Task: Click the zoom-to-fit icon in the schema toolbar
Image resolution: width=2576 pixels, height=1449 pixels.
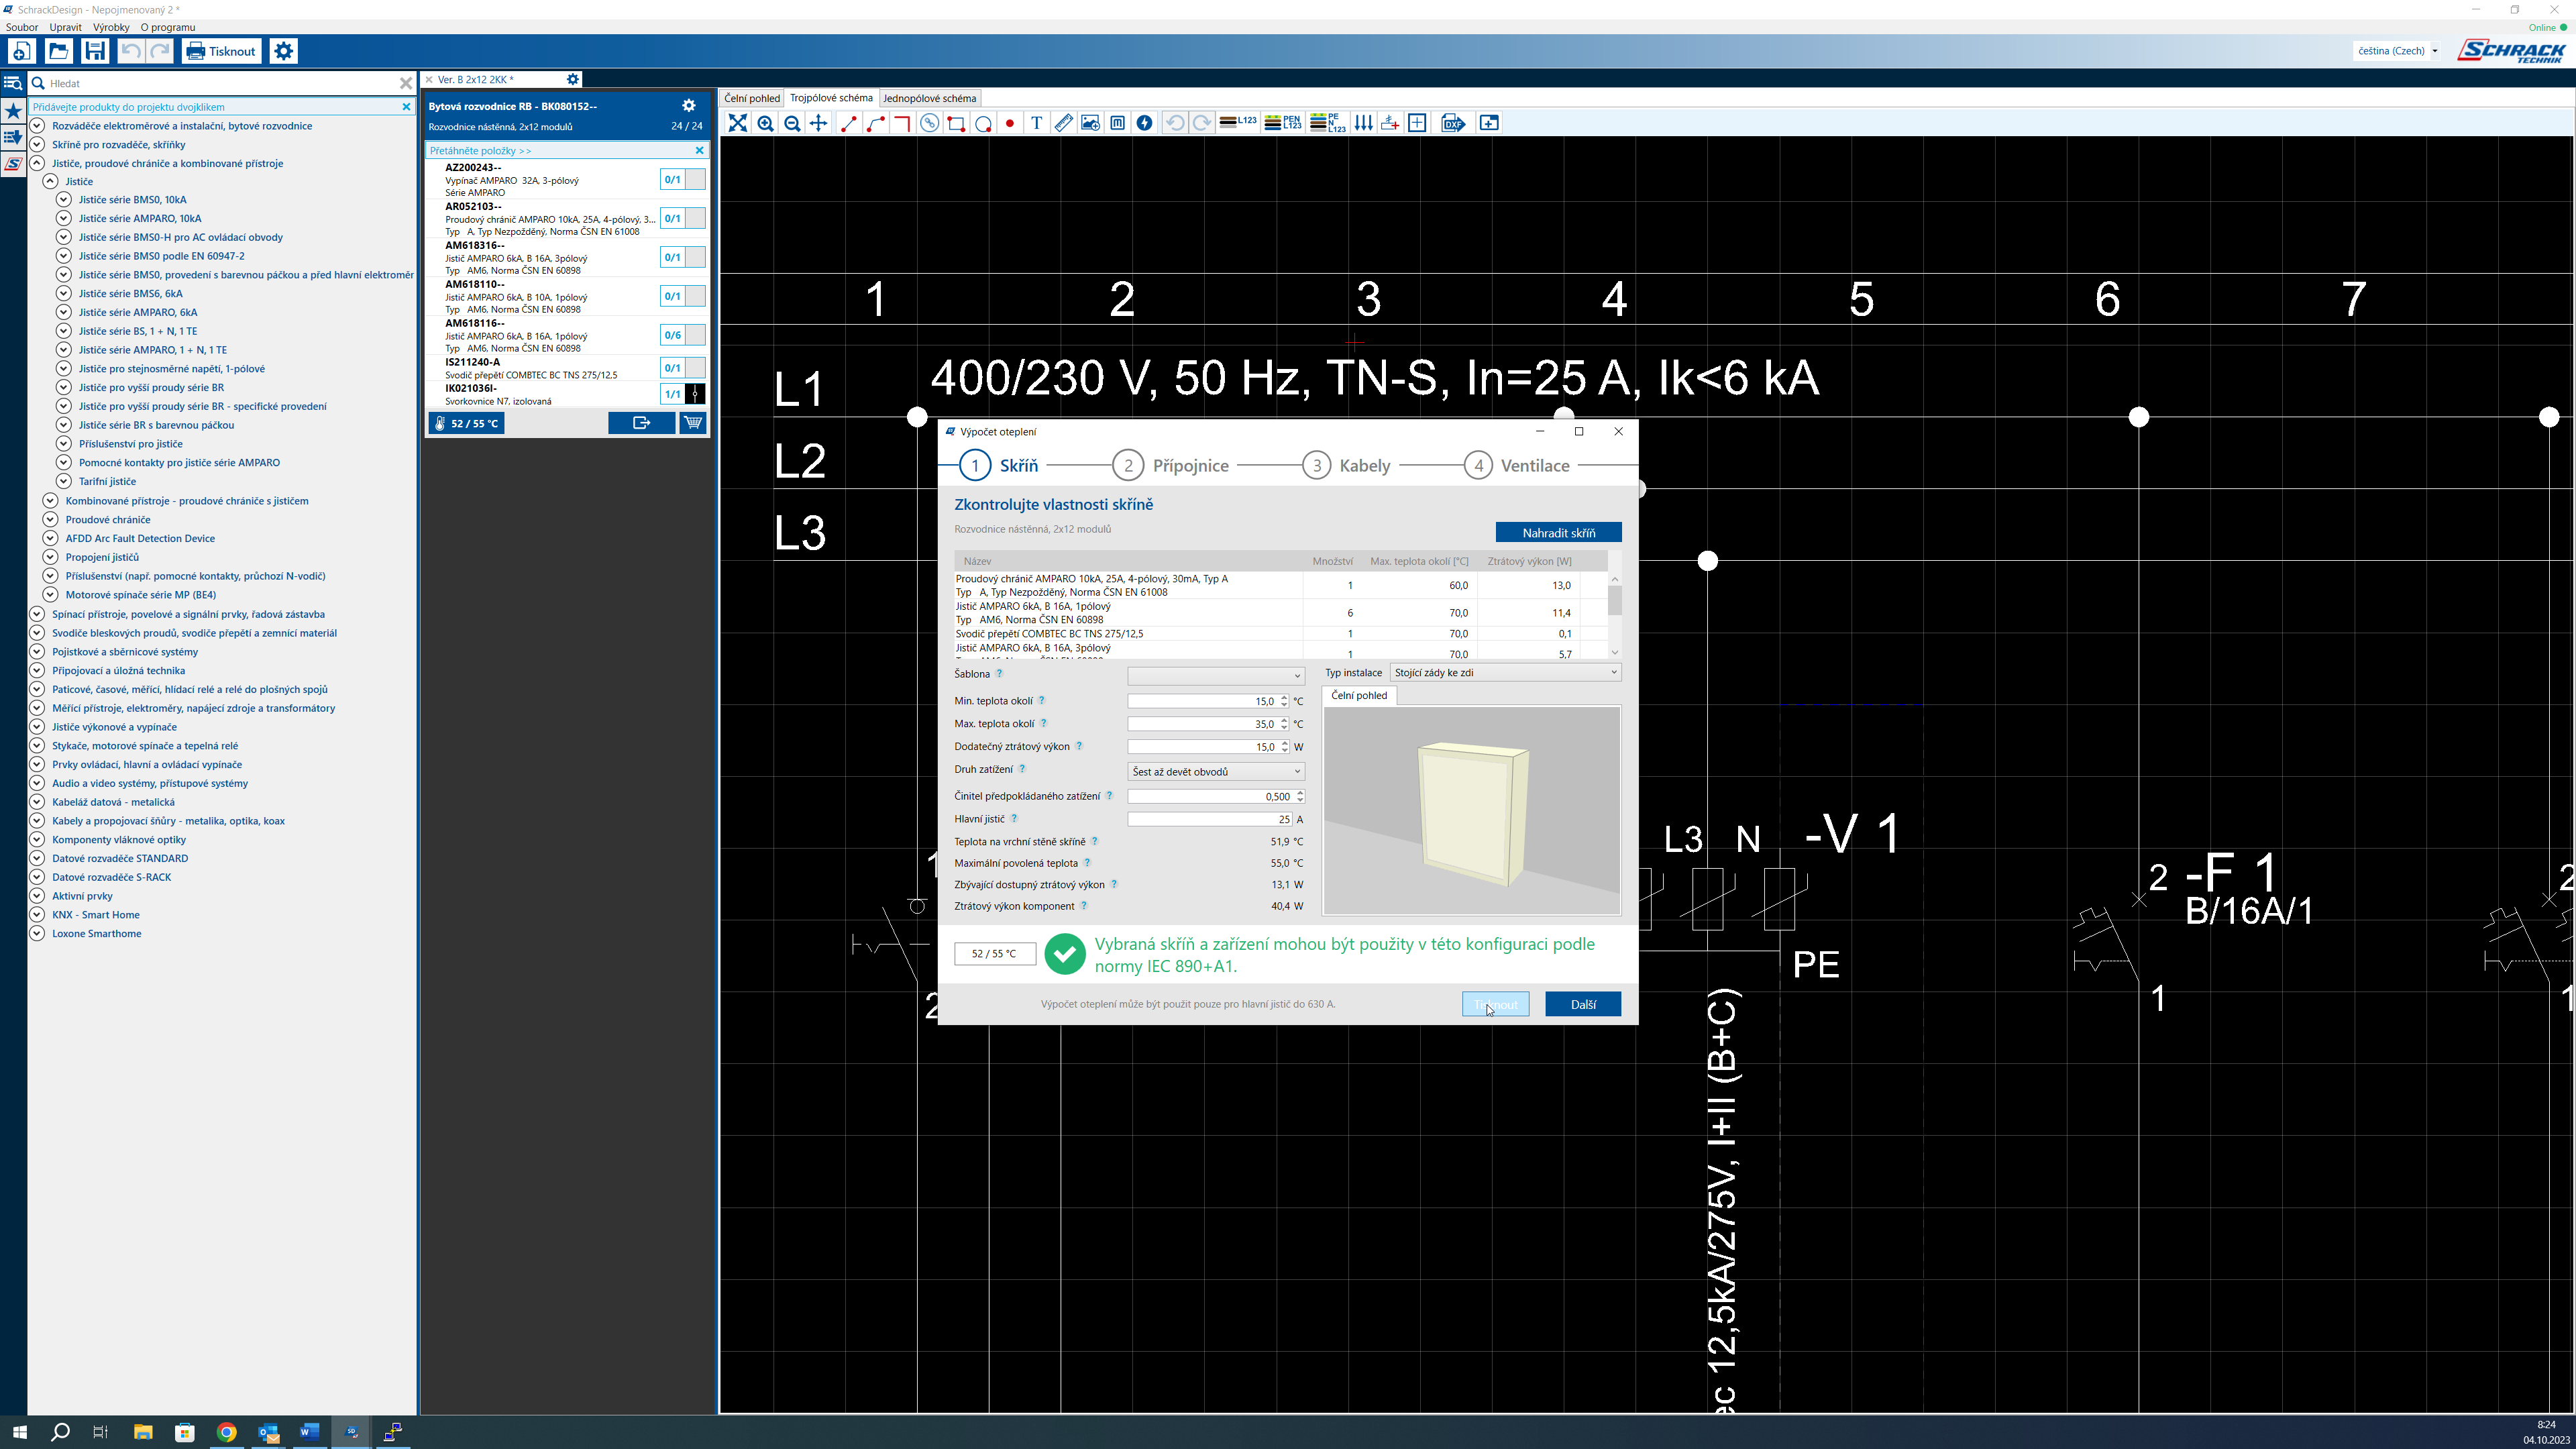Action: 738,123
